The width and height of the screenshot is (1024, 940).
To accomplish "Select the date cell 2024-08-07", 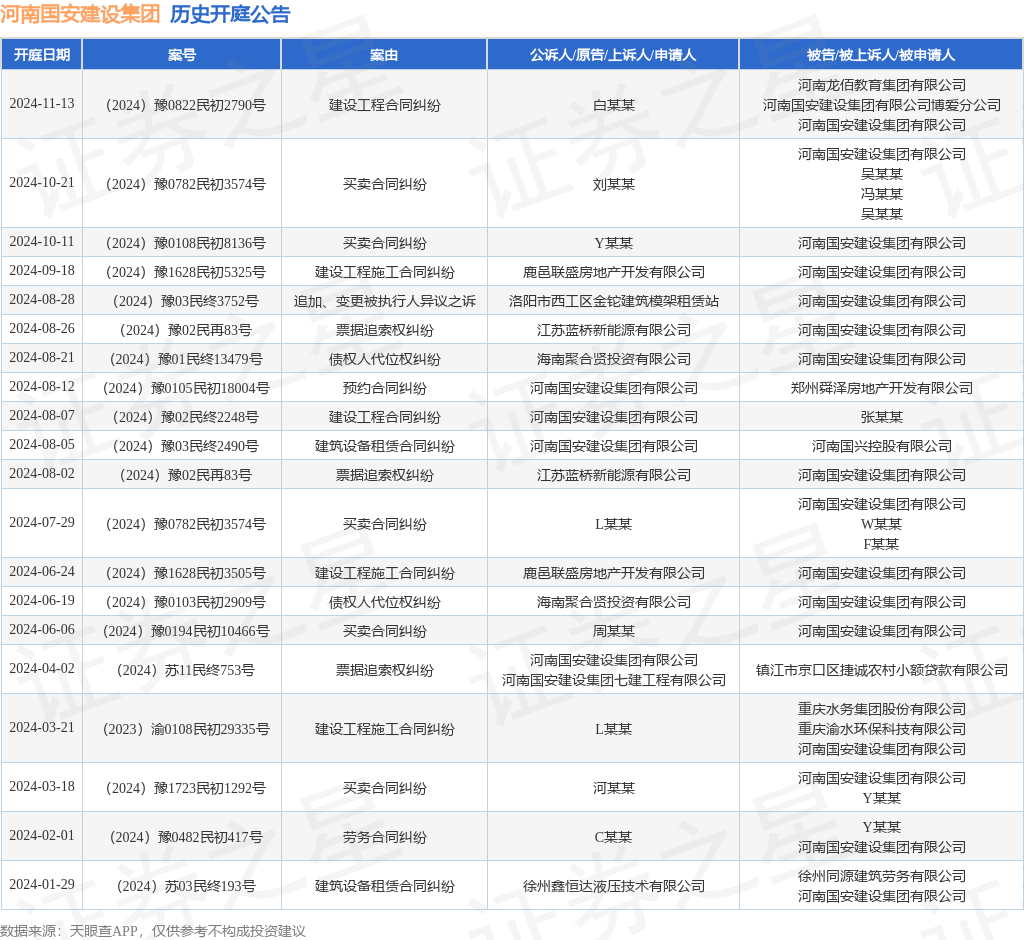I will tap(42, 415).
